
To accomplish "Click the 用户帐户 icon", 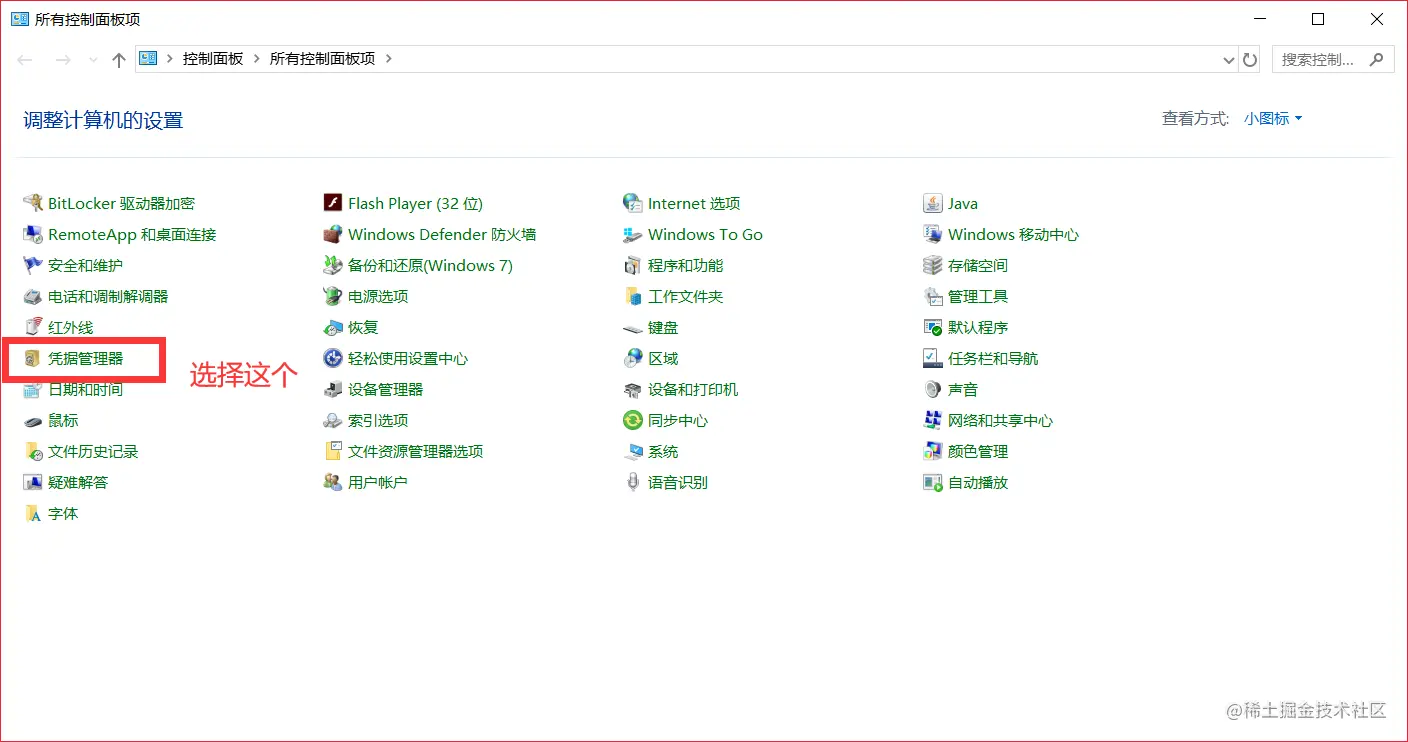I will pyautogui.click(x=333, y=482).
